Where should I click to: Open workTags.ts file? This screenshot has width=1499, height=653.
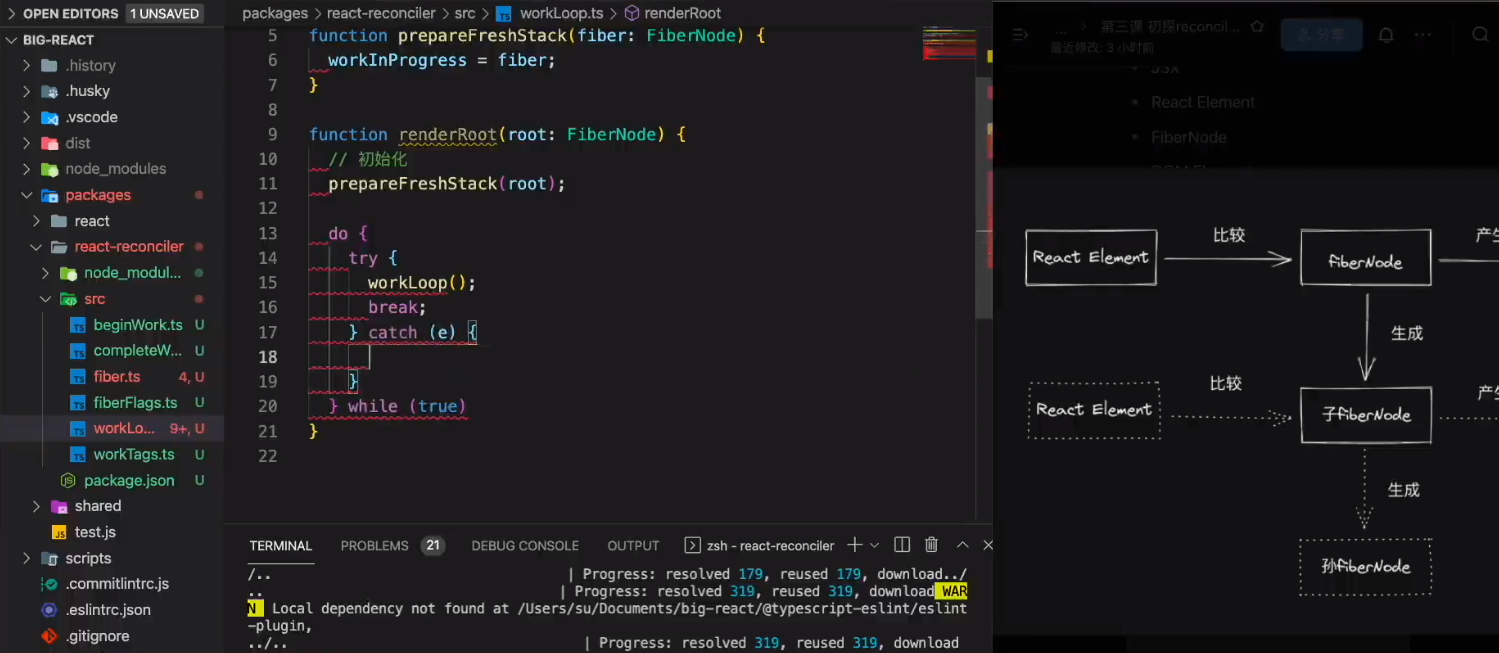pos(134,454)
